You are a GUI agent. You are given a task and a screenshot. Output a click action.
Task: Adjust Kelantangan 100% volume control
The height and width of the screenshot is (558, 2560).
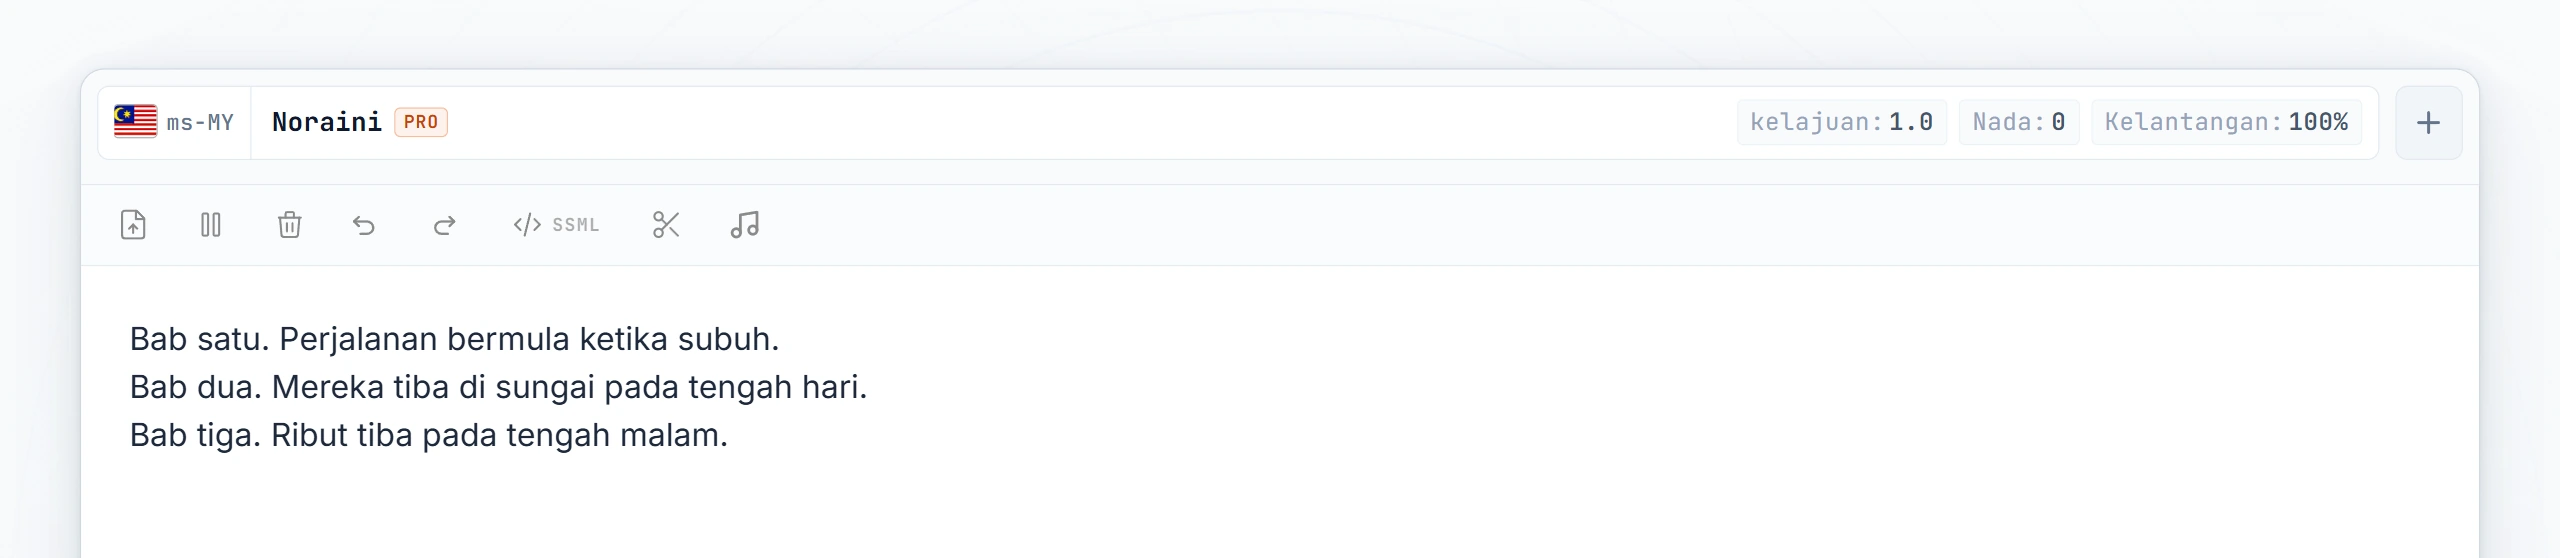tap(2226, 122)
